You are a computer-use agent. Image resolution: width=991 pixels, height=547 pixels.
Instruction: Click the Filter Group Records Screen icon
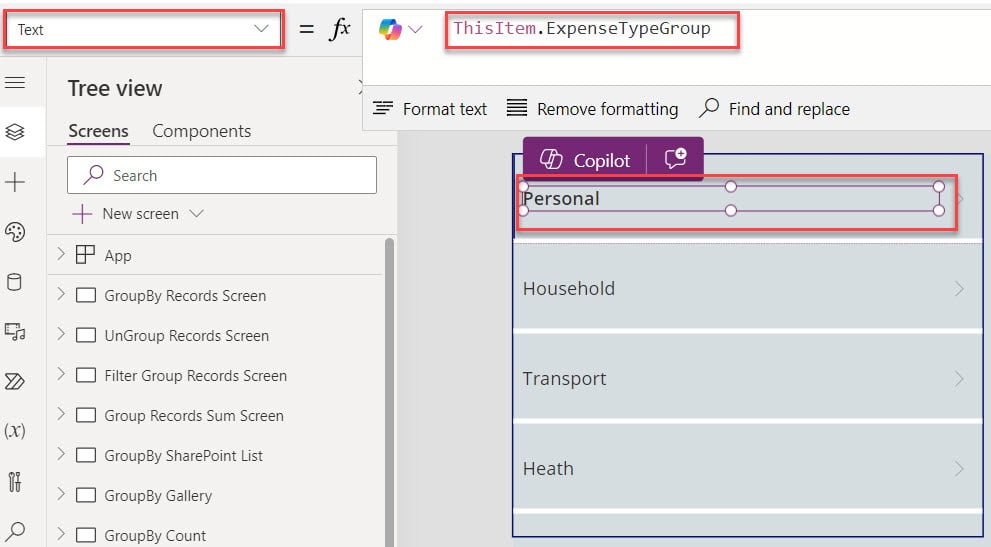click(x=85, y=375)
